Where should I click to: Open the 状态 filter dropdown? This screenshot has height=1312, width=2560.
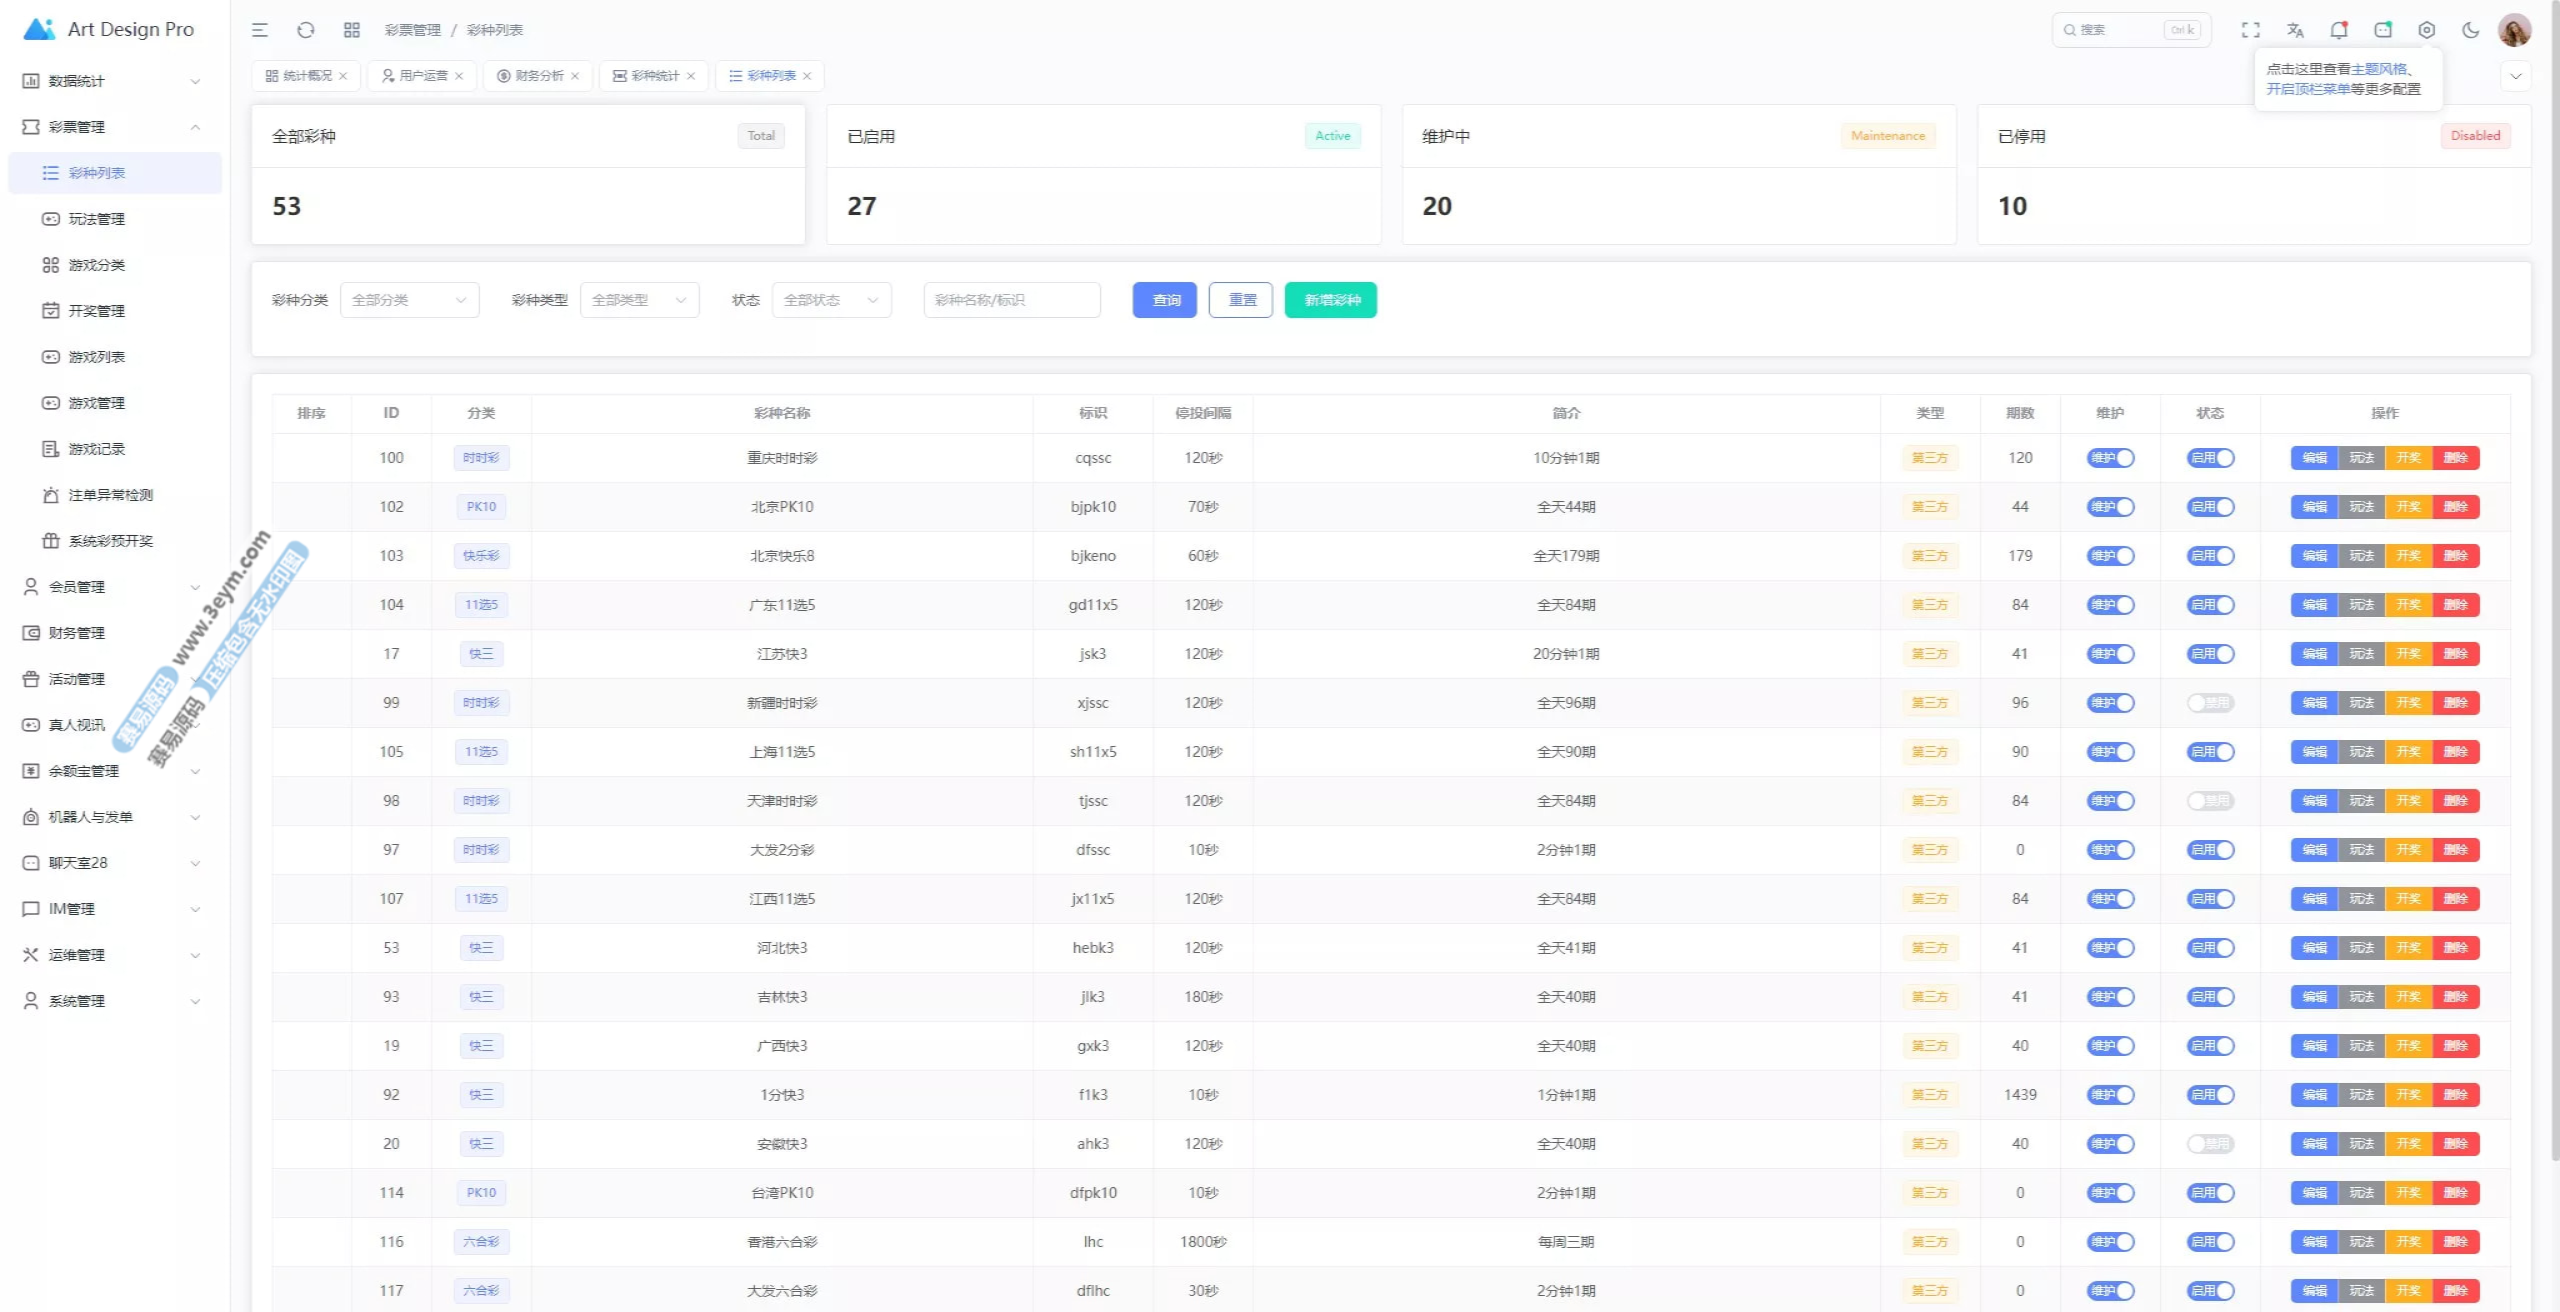click(x=831, y=300)
